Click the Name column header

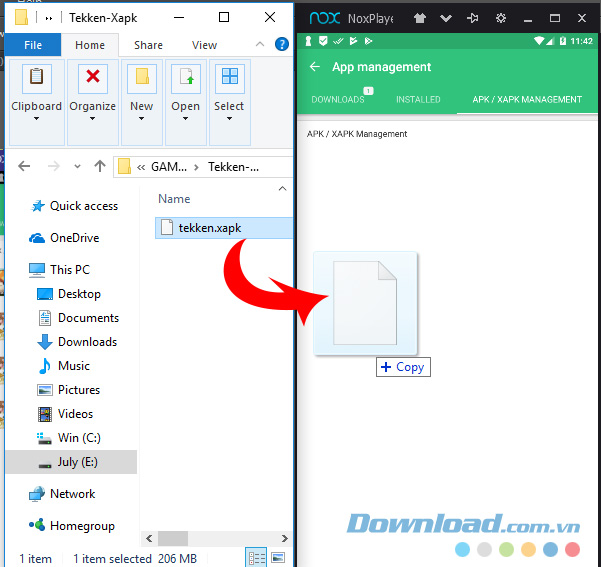click(174, 199)
